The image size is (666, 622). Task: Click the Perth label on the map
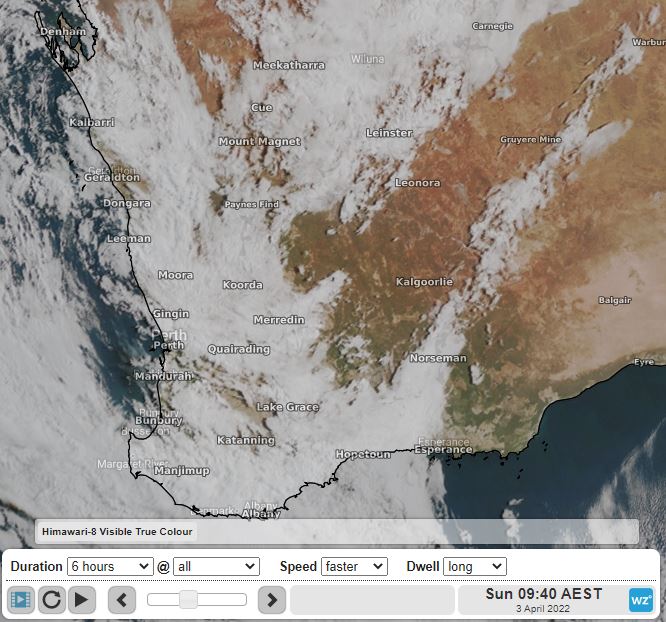coord(169,345)
